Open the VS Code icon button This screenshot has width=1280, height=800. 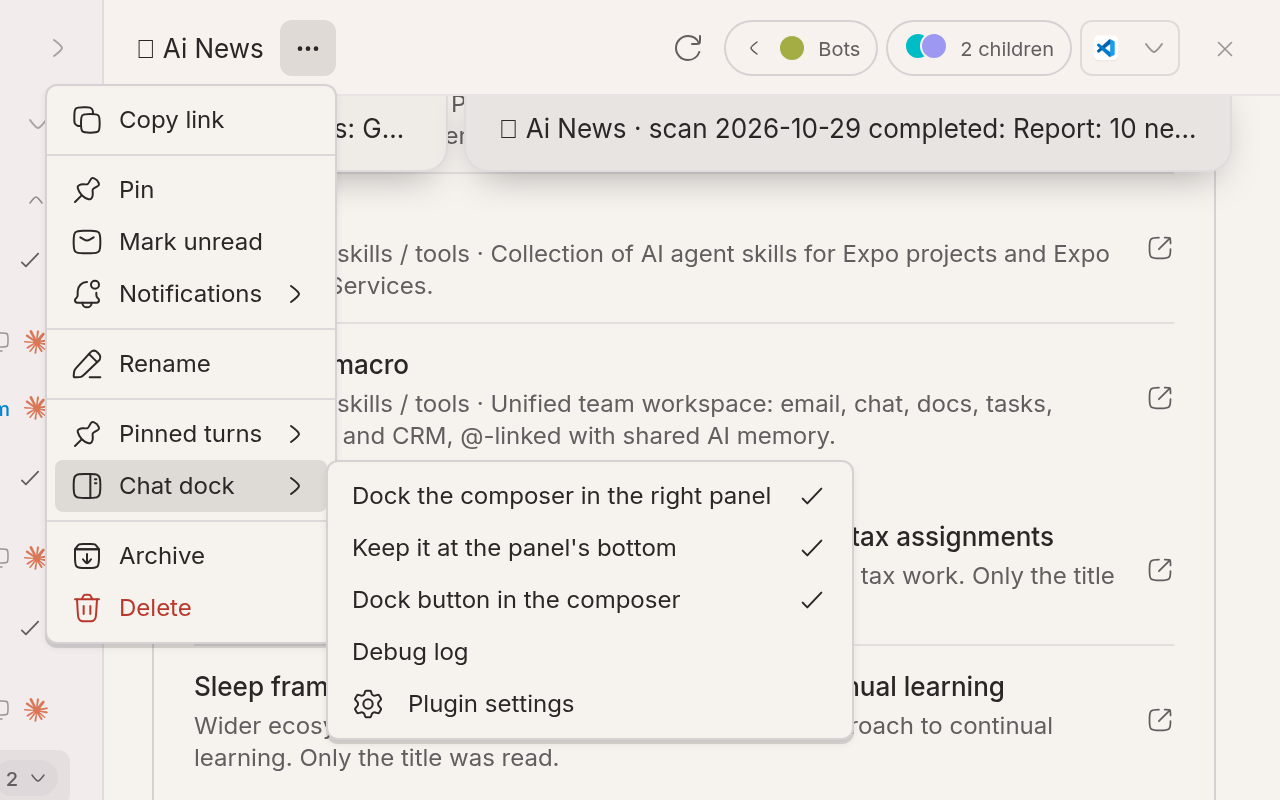(x=1105, y=48)
